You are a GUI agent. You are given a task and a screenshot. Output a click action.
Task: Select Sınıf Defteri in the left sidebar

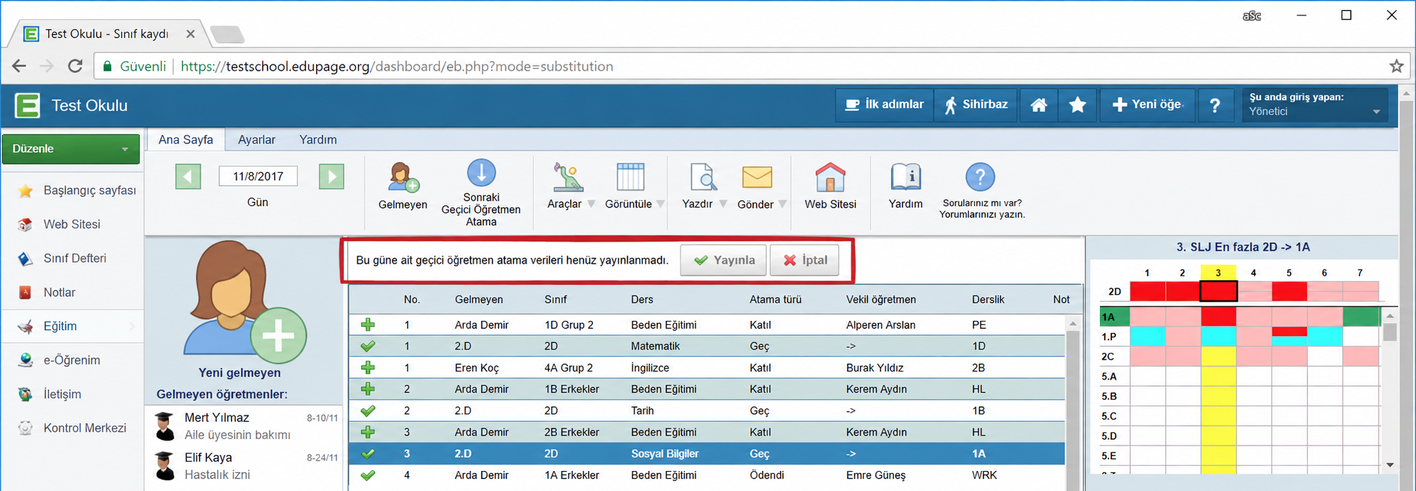[74, 258]
